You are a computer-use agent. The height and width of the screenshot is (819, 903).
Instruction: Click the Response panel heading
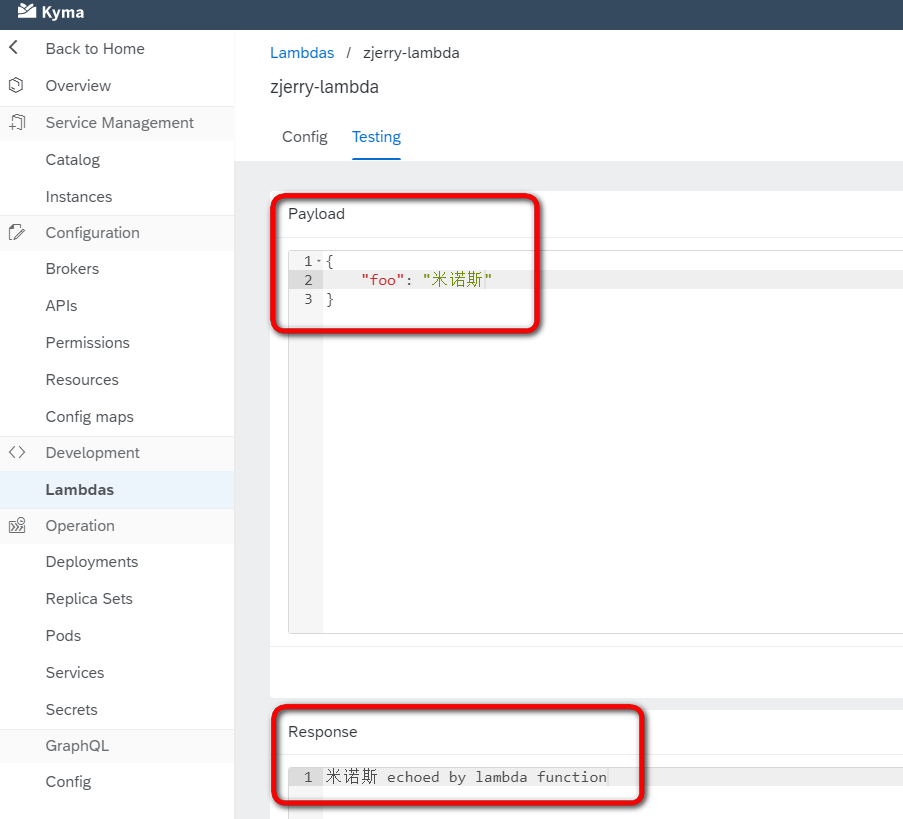coord(322,731)
